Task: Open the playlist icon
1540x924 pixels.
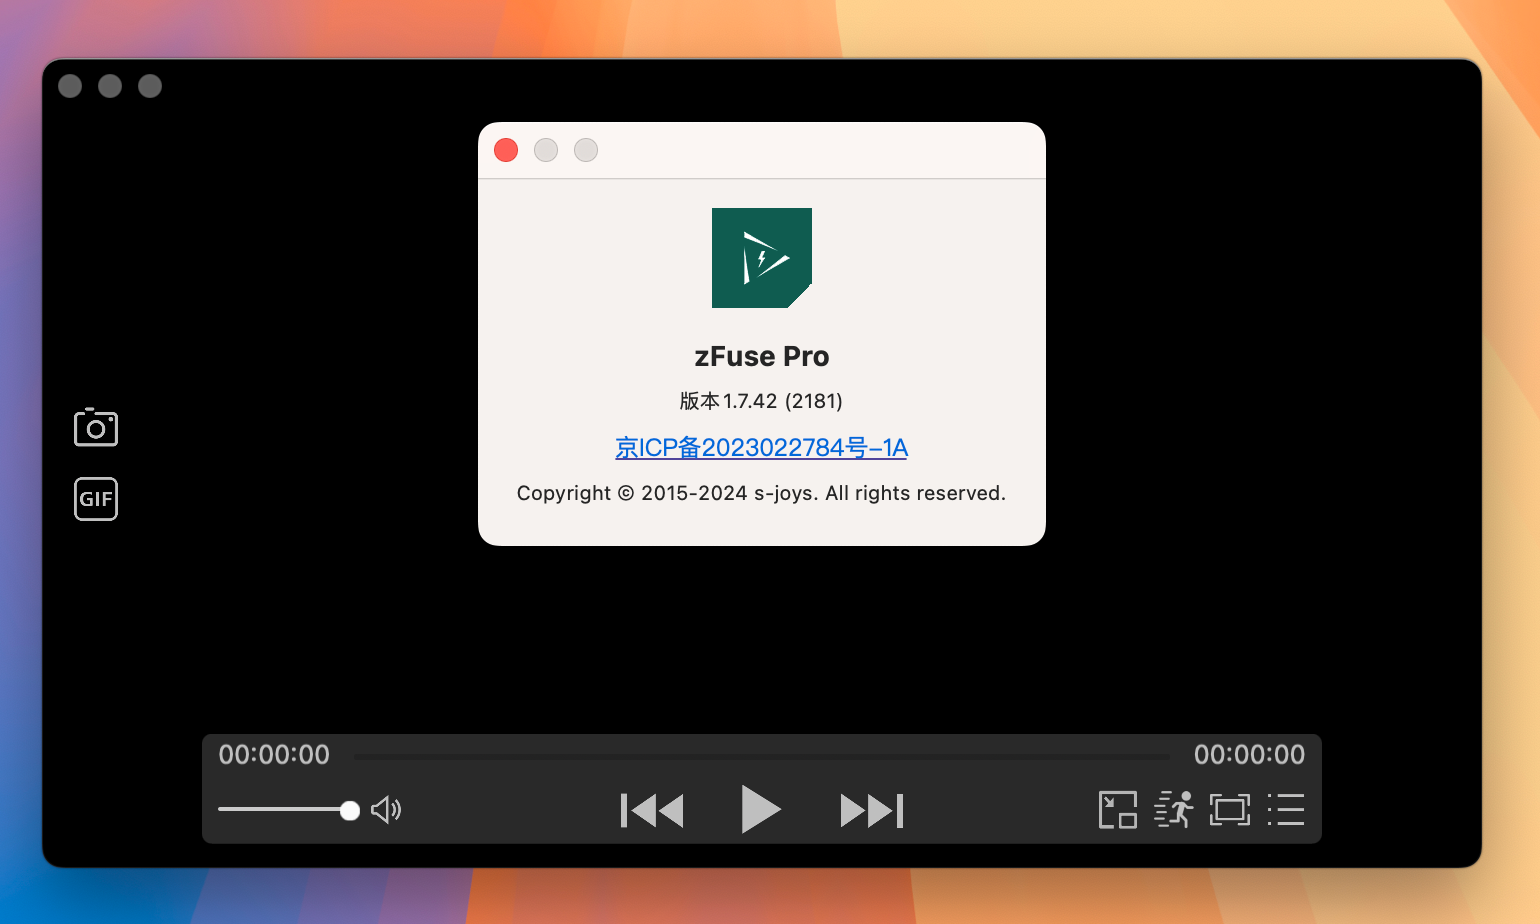Action: pyautogui.click(x=1286, y=810)
